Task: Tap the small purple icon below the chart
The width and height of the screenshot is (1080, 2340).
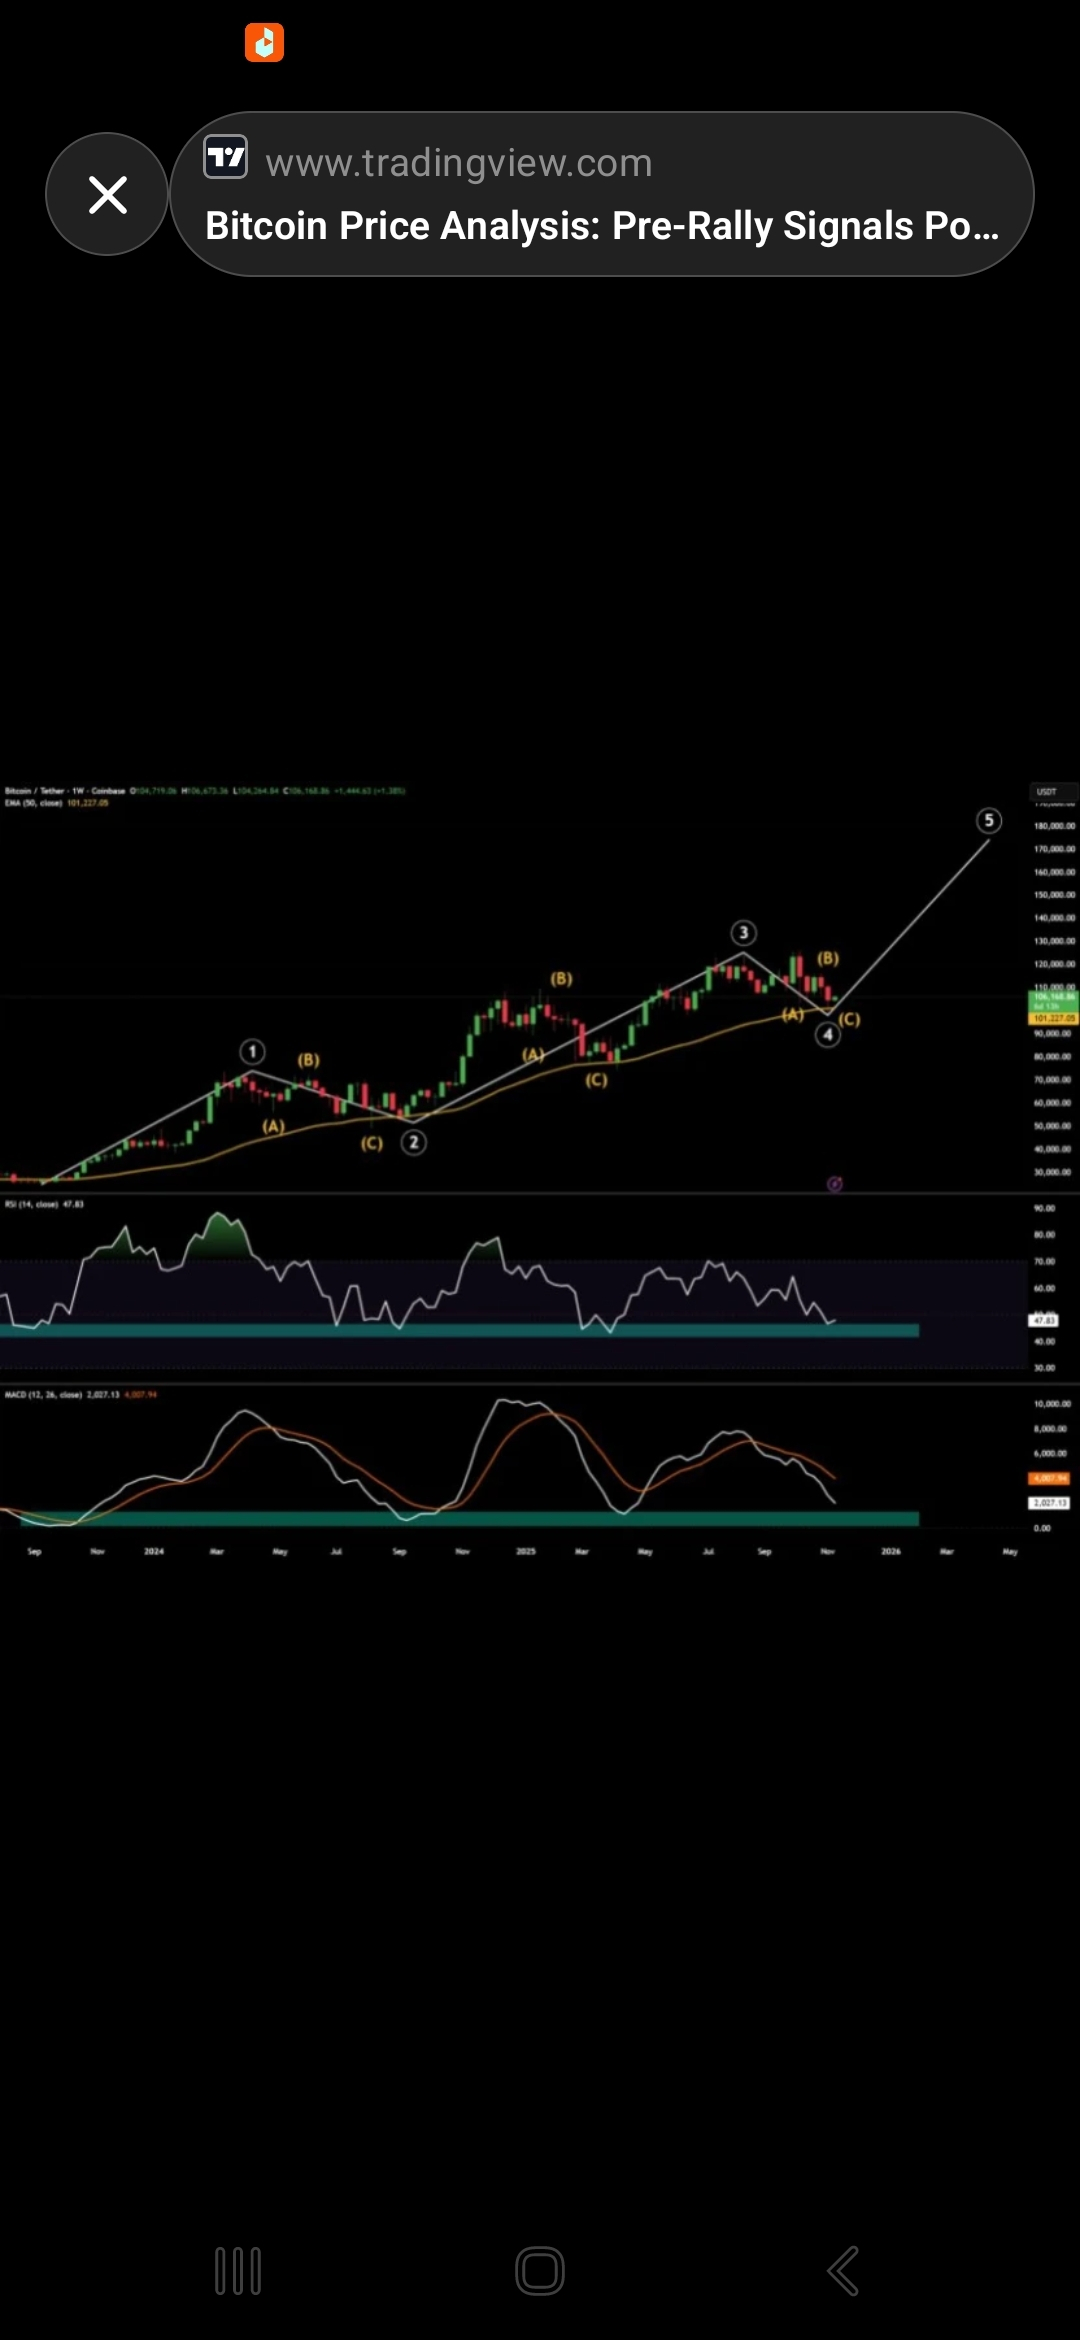Action: [x=835, y=1184]
